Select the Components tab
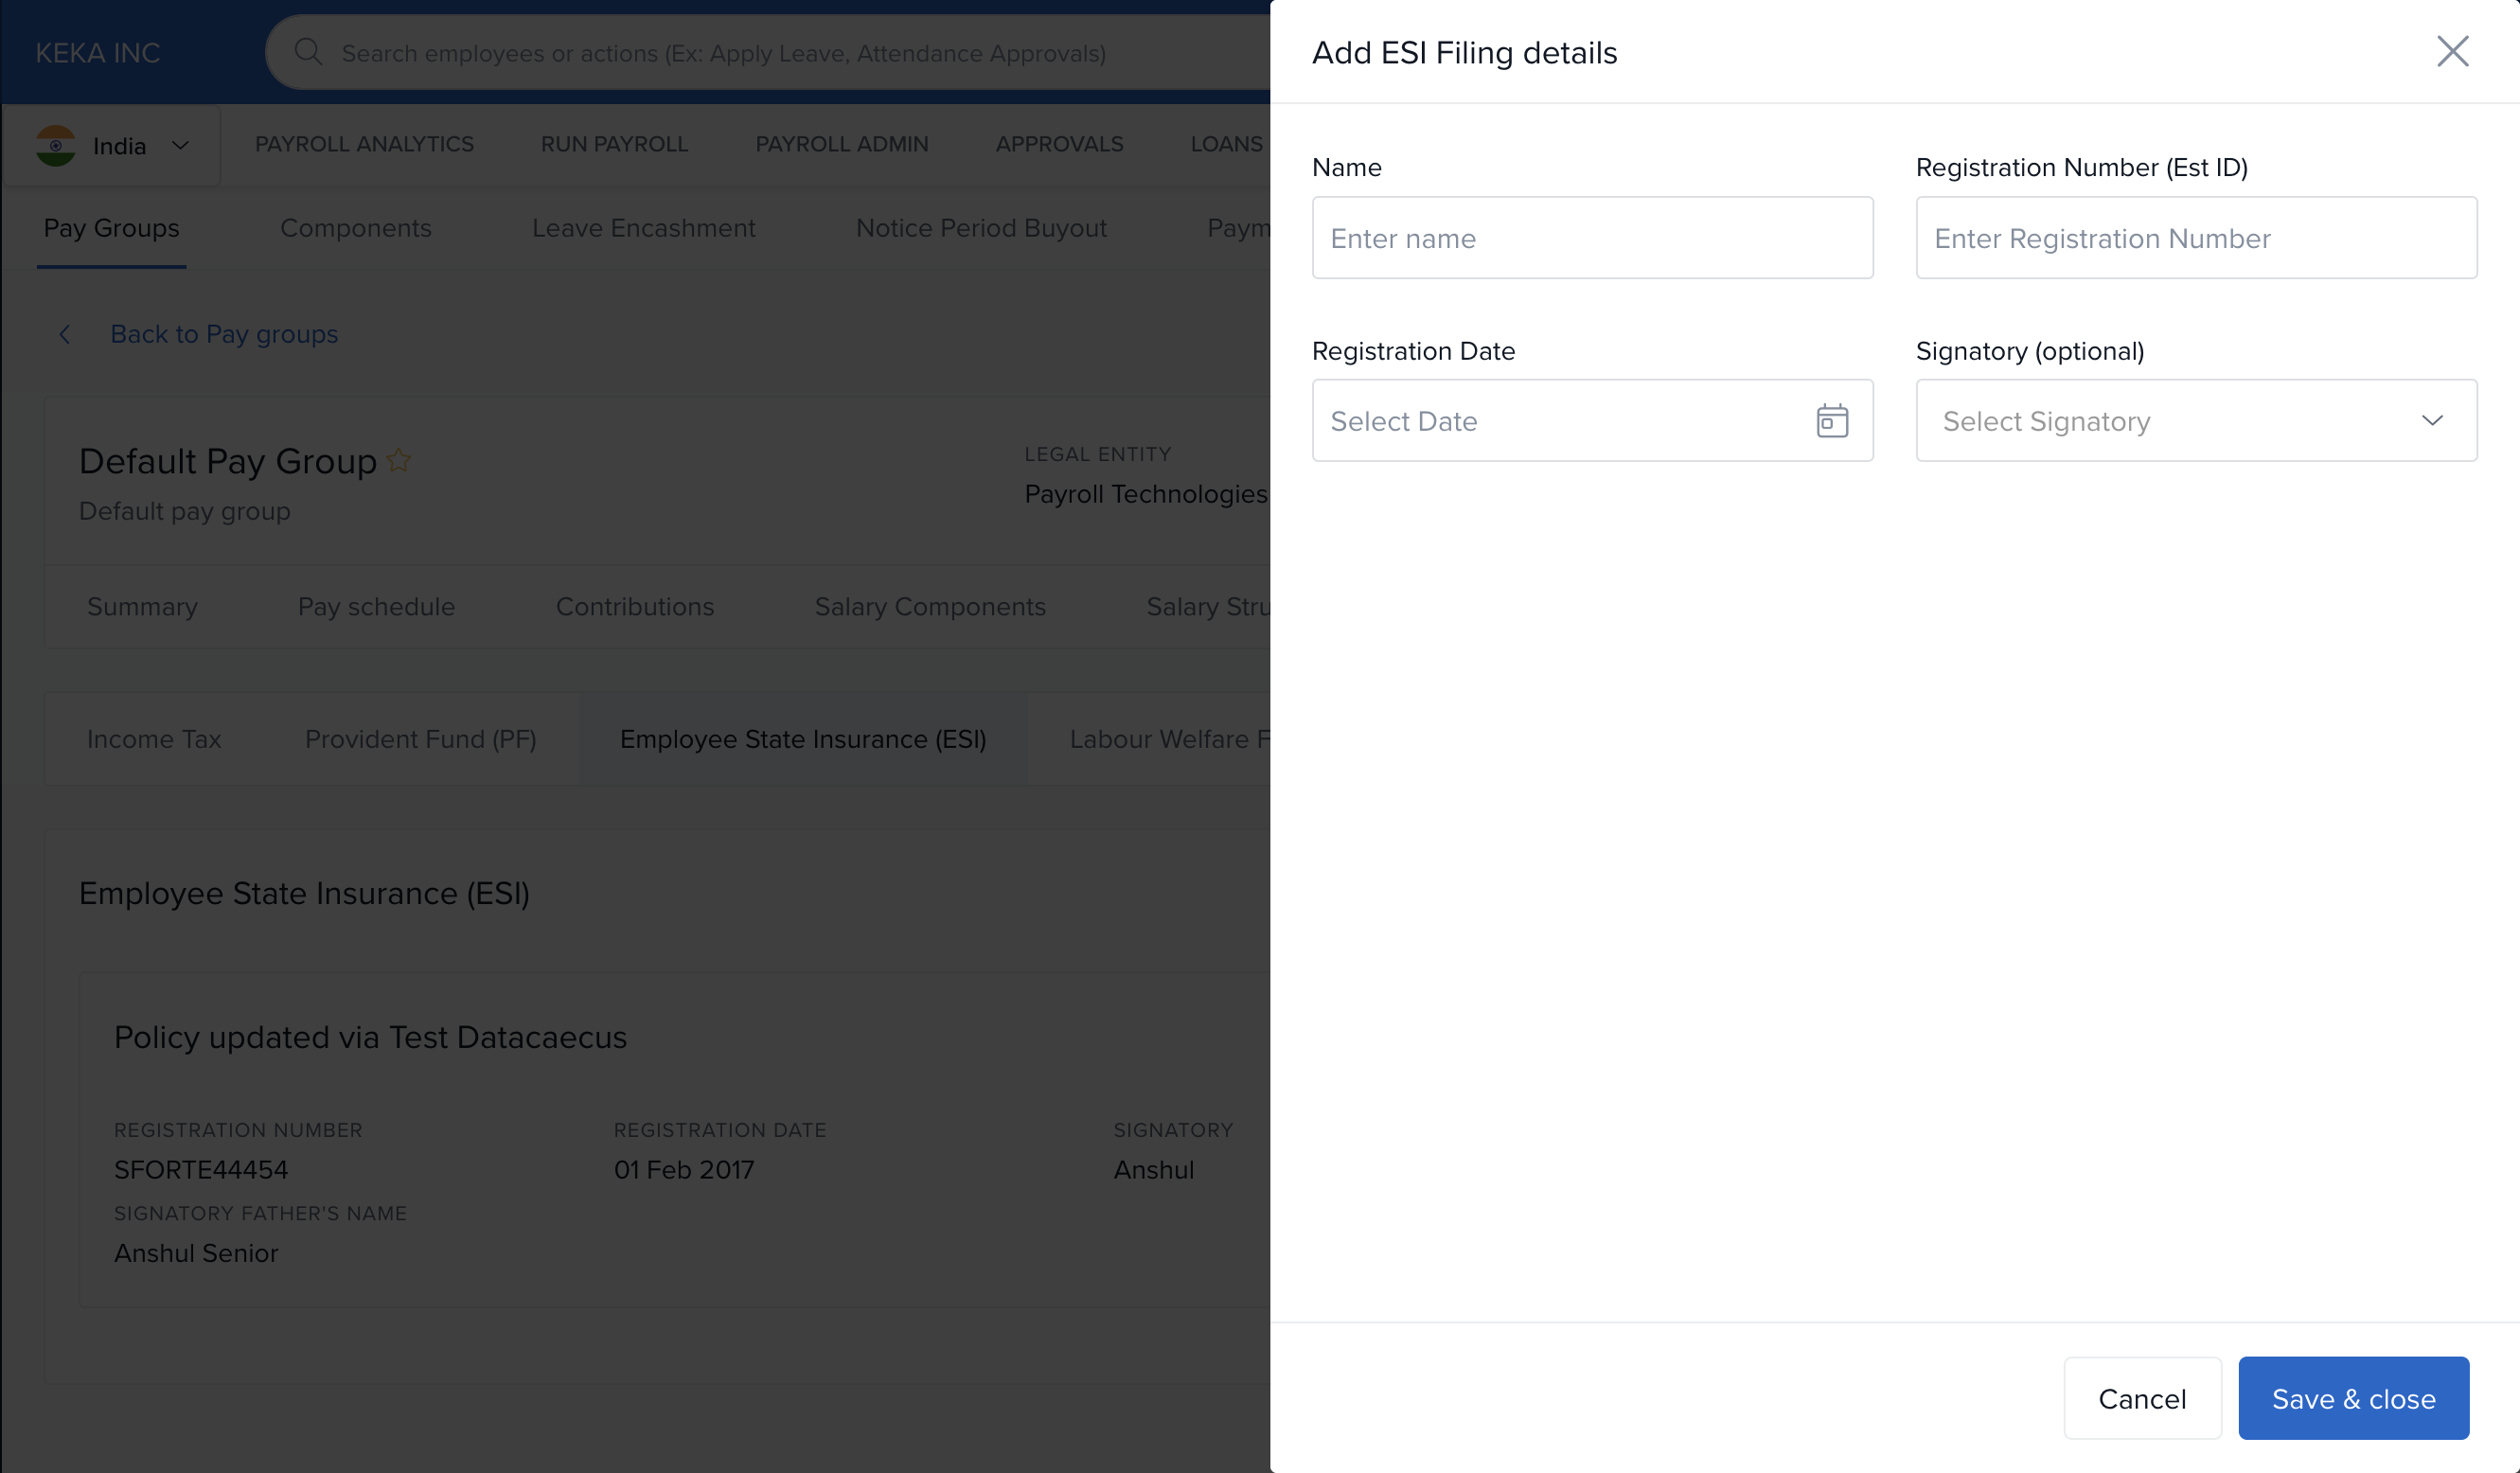 click(355, 228)
